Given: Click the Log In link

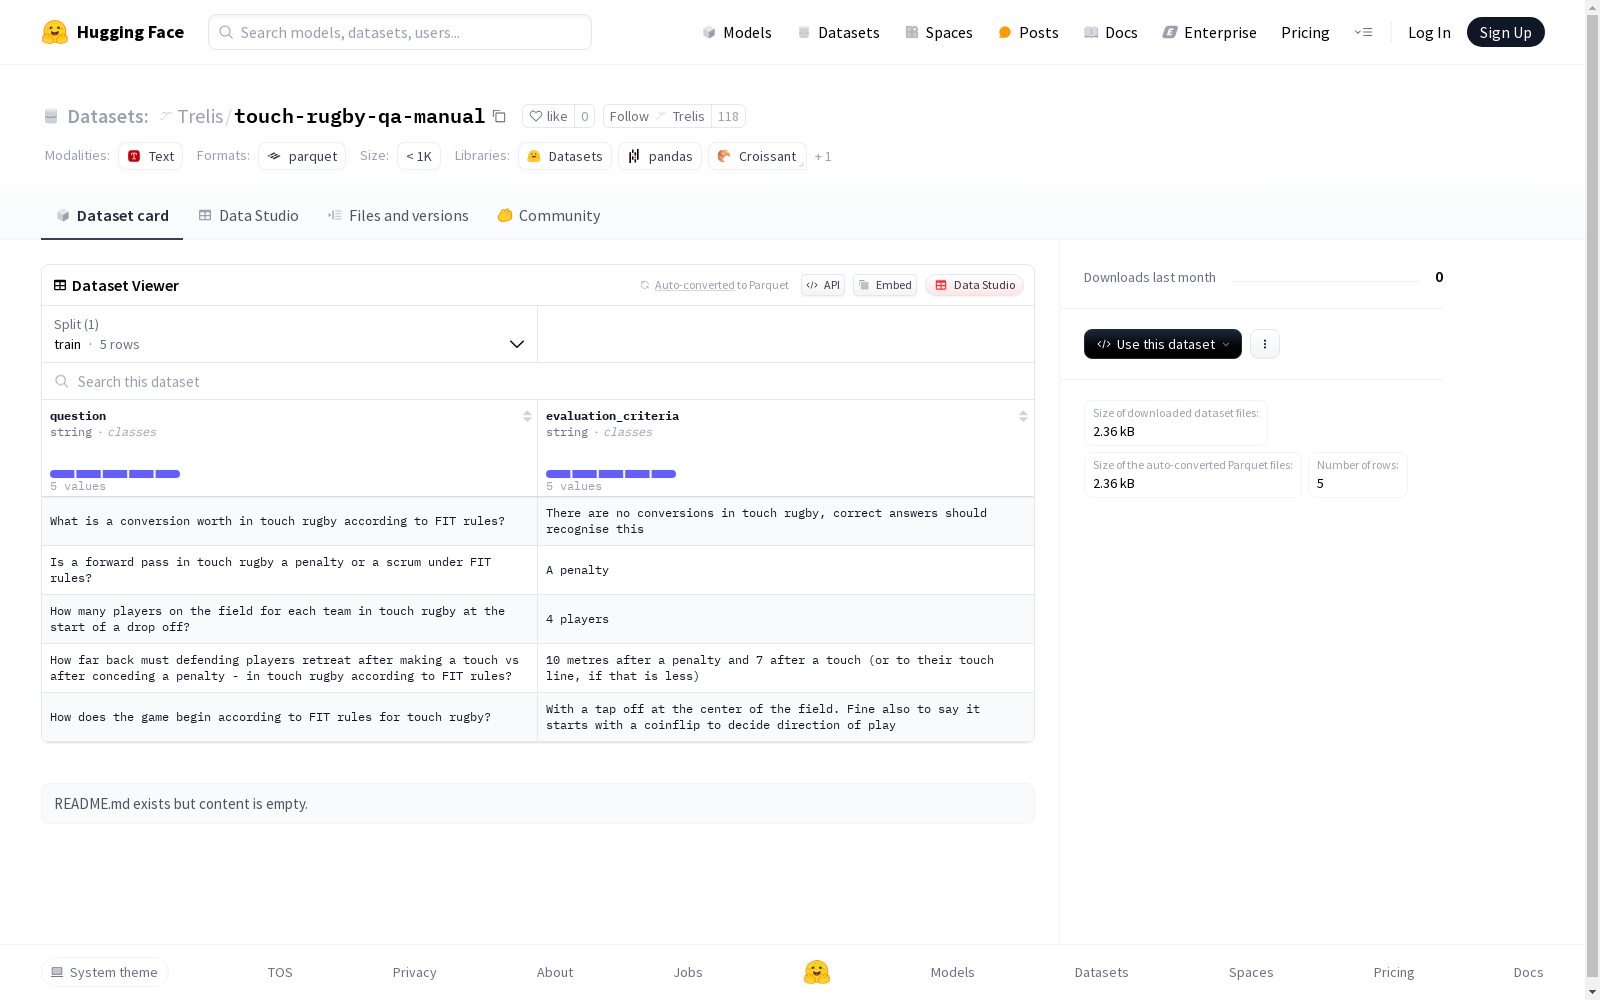Looking at the screenshot, I should [x=1429, y=32].
